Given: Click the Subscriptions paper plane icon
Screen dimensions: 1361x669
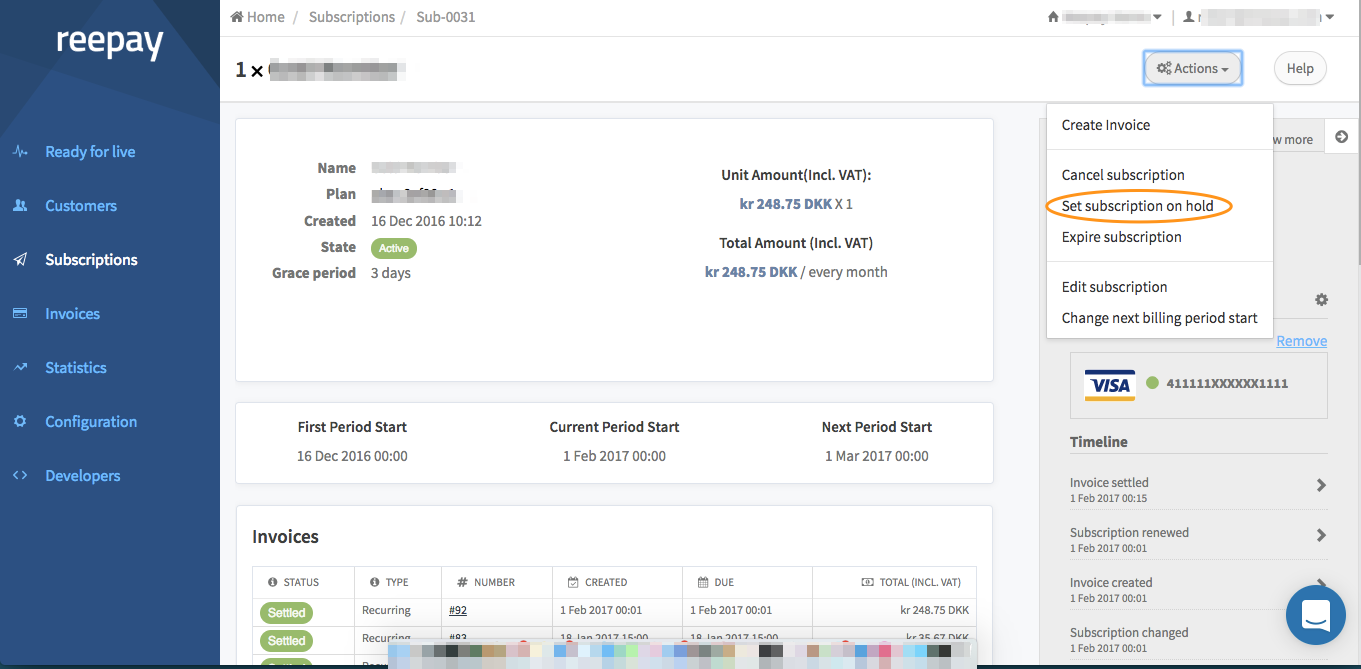Looking at the screenshot, I should [20, 260].
